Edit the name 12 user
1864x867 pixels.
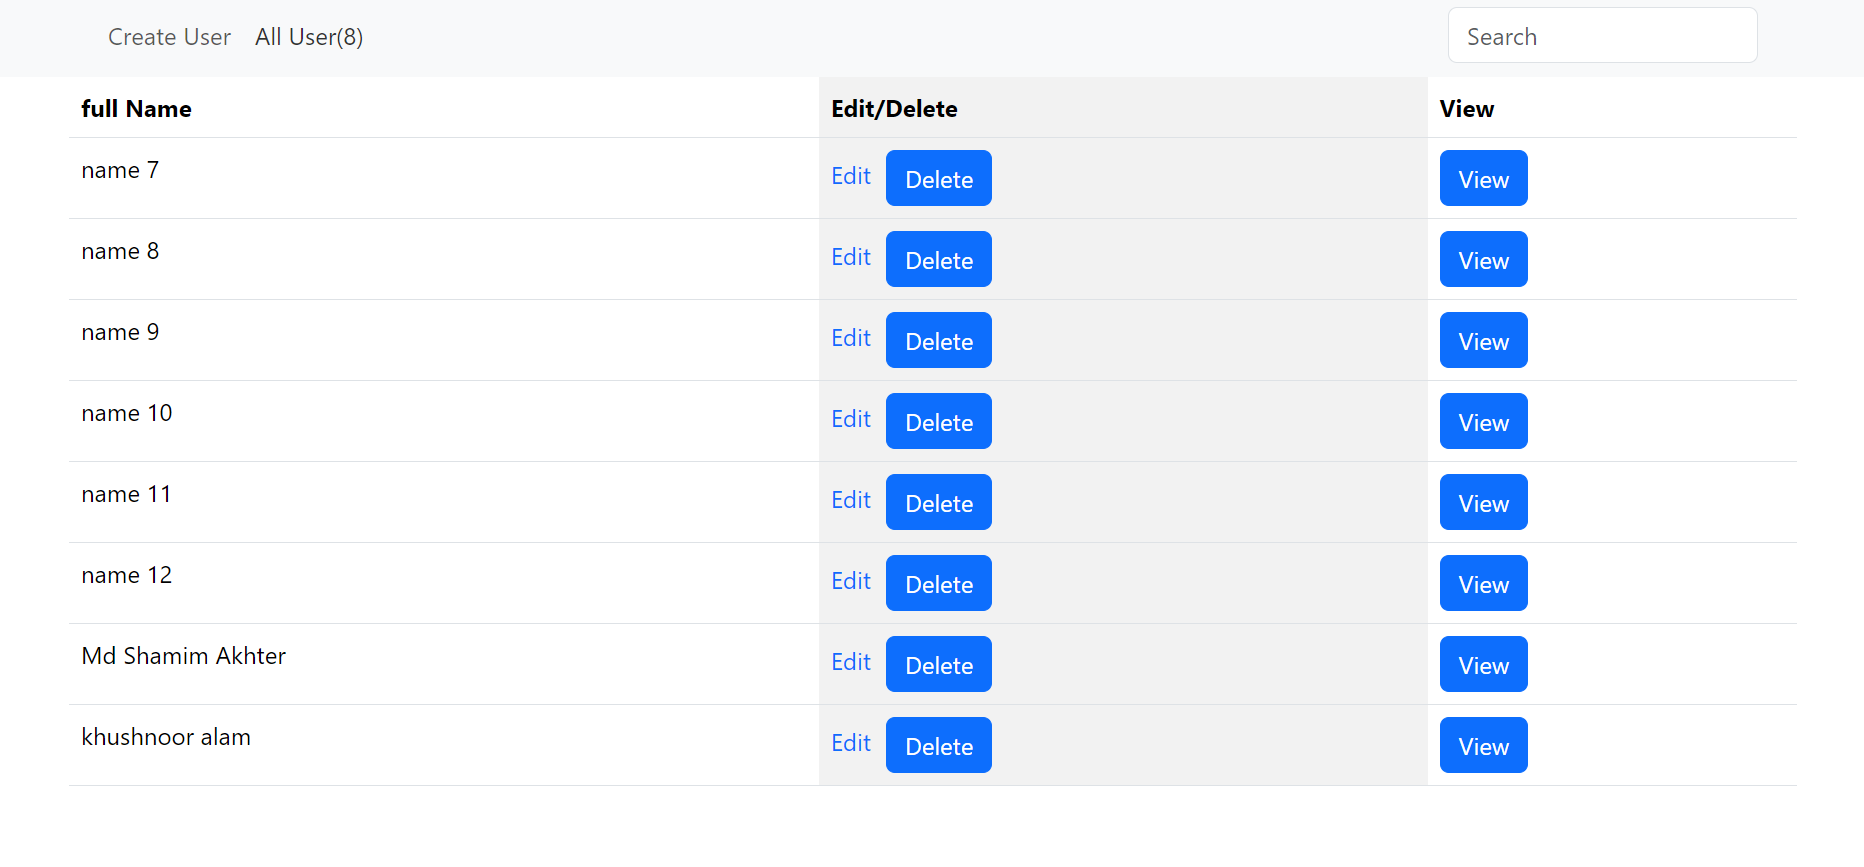point(851,581)
